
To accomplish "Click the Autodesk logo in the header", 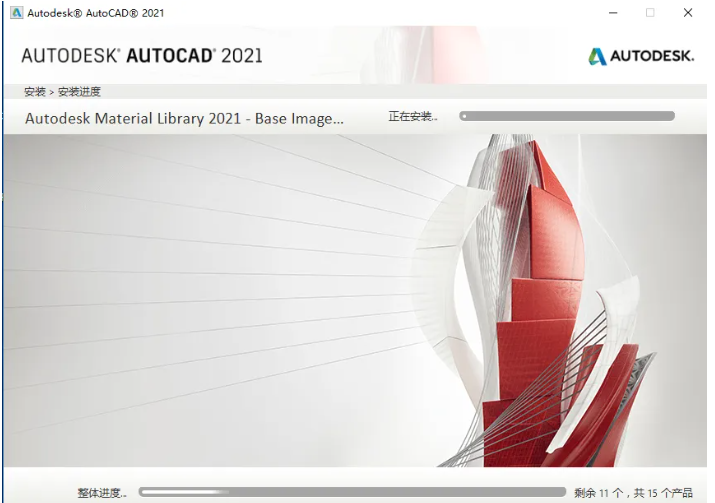I will [x=641, y=56].
